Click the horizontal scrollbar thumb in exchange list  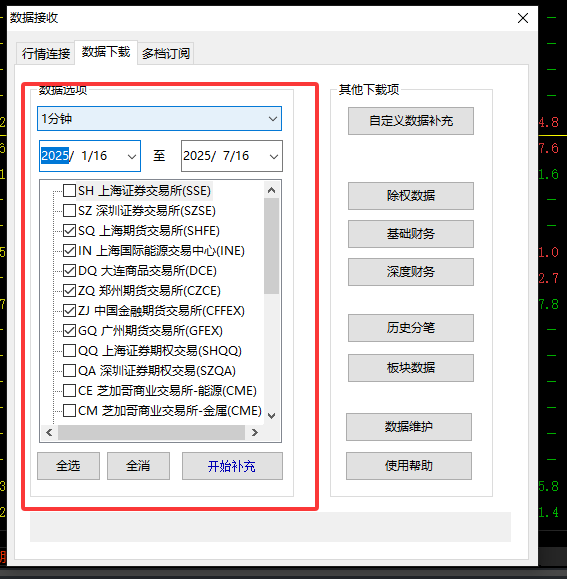pyautogui.click(x=152, y=432)
